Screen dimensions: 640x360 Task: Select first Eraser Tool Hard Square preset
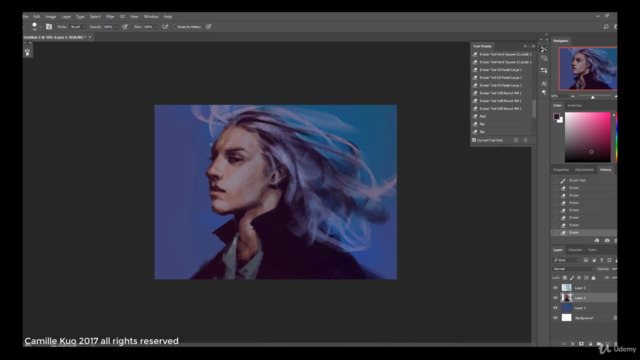(x=502, y=54)
